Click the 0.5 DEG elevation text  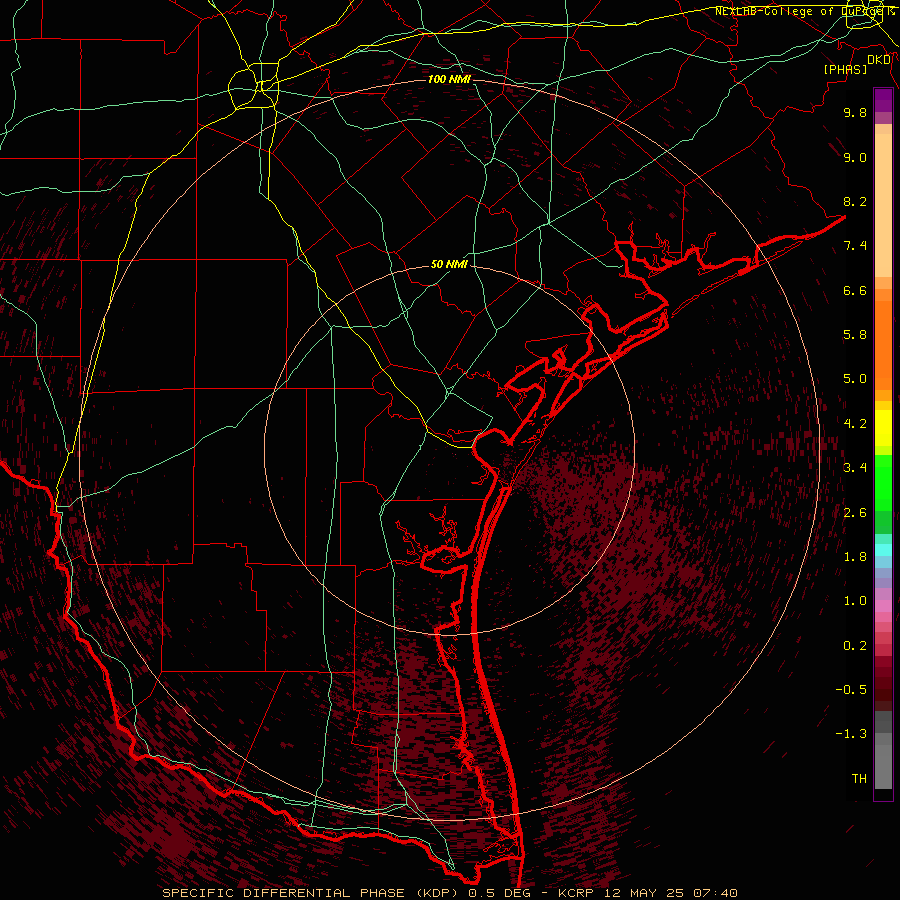[499, 893]
